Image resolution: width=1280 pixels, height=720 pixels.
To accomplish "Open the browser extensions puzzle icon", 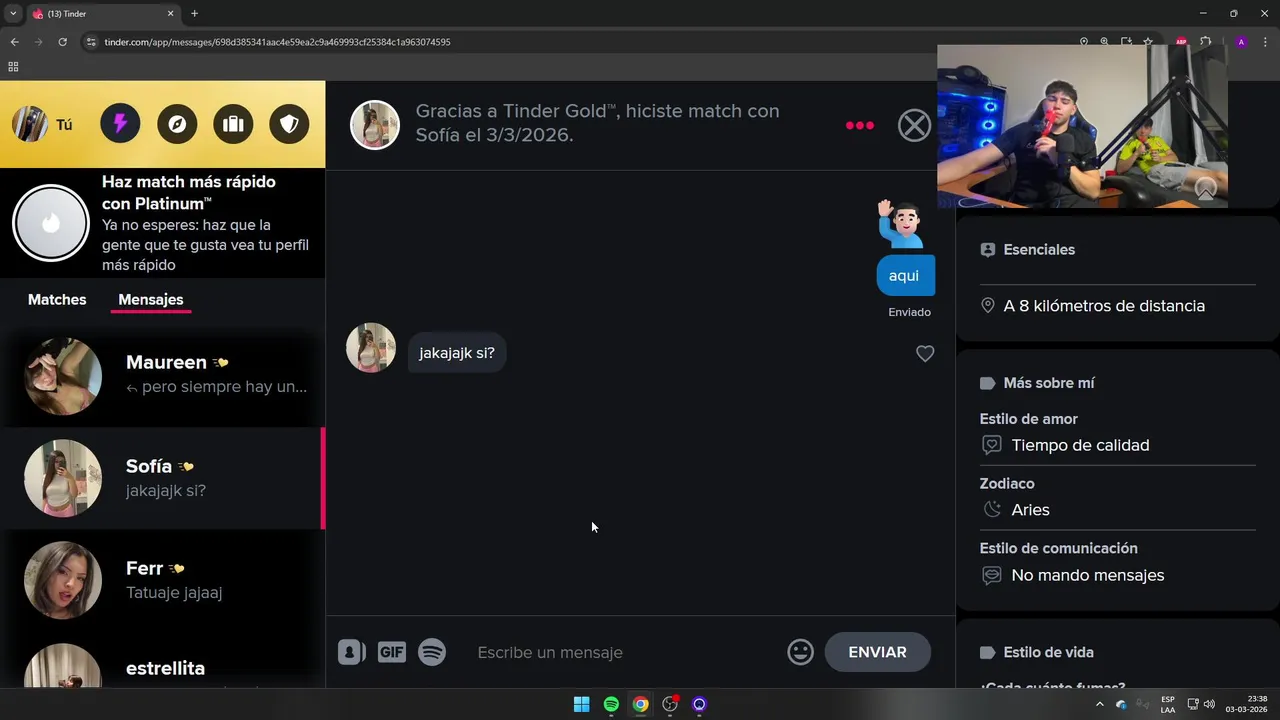I will click(x=1205, y=42).
